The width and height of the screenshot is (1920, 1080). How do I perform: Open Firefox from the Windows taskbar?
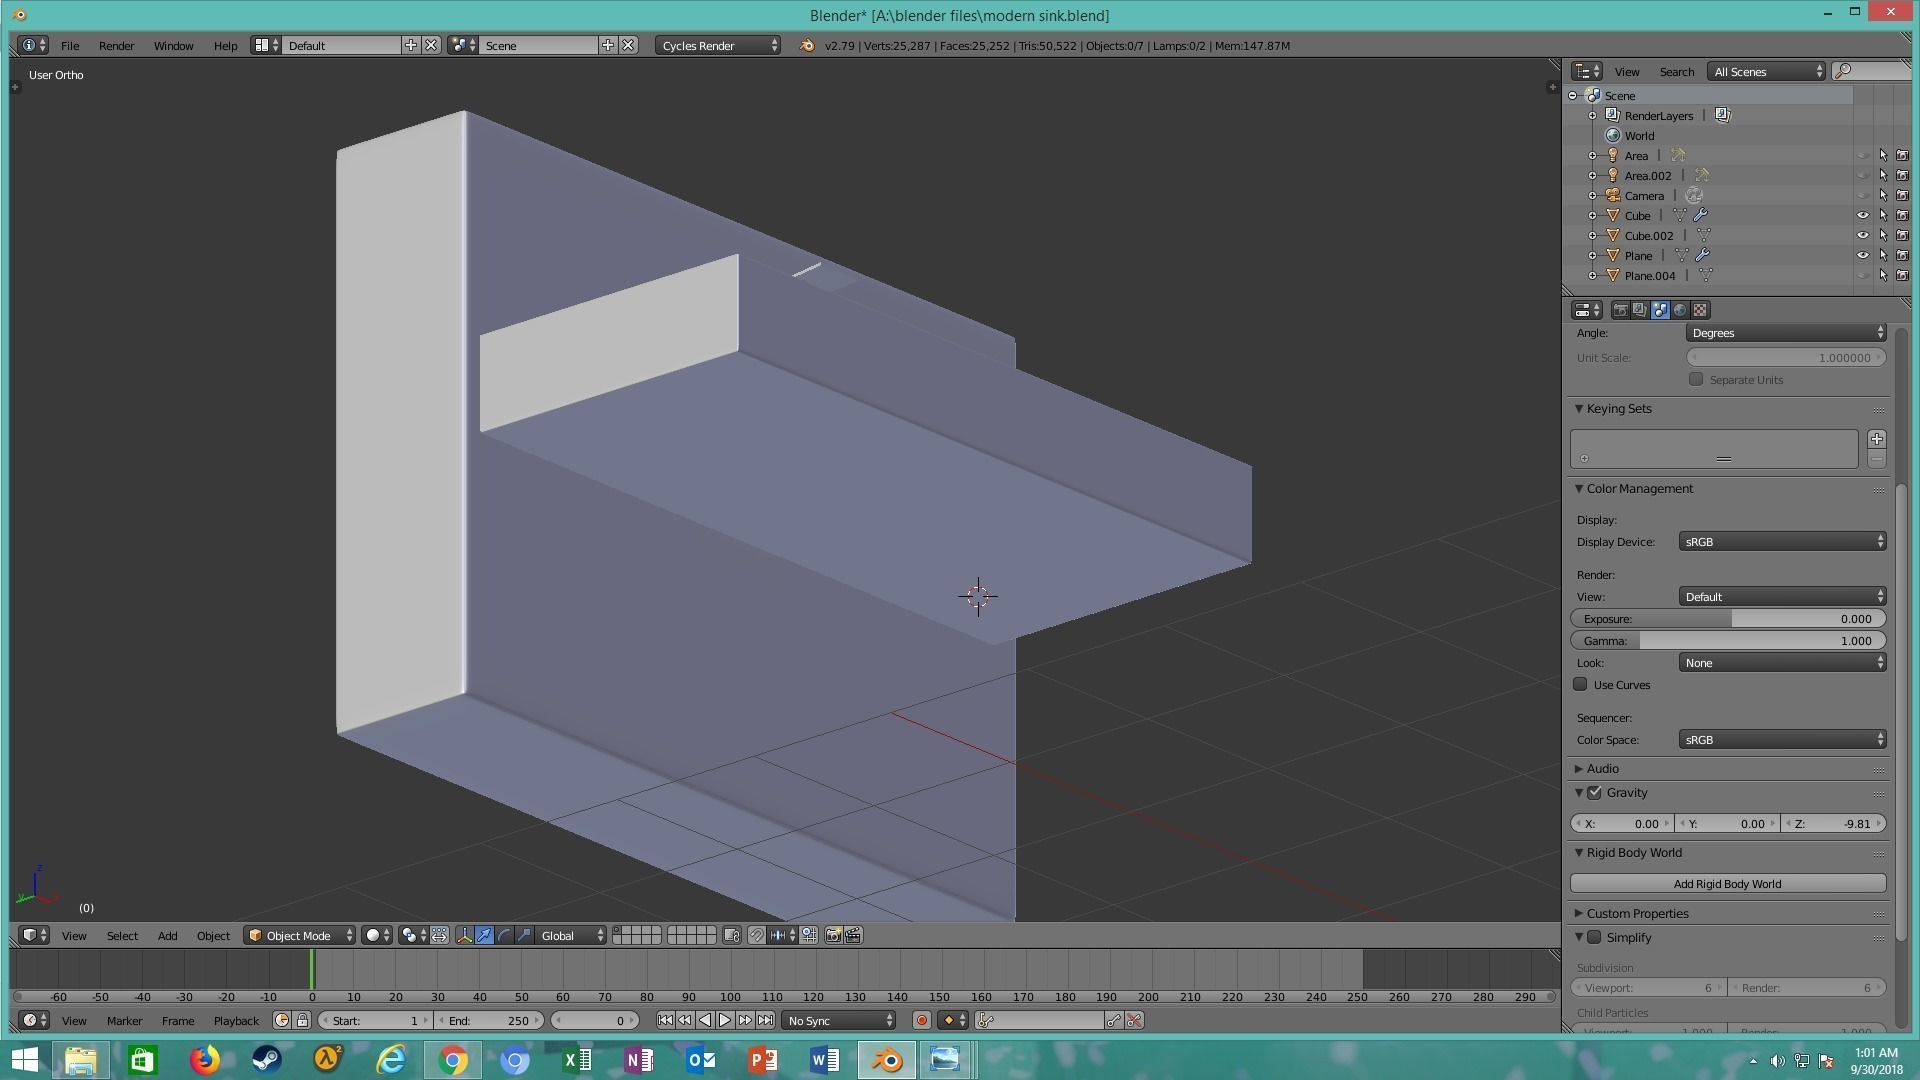point(205,1059)
